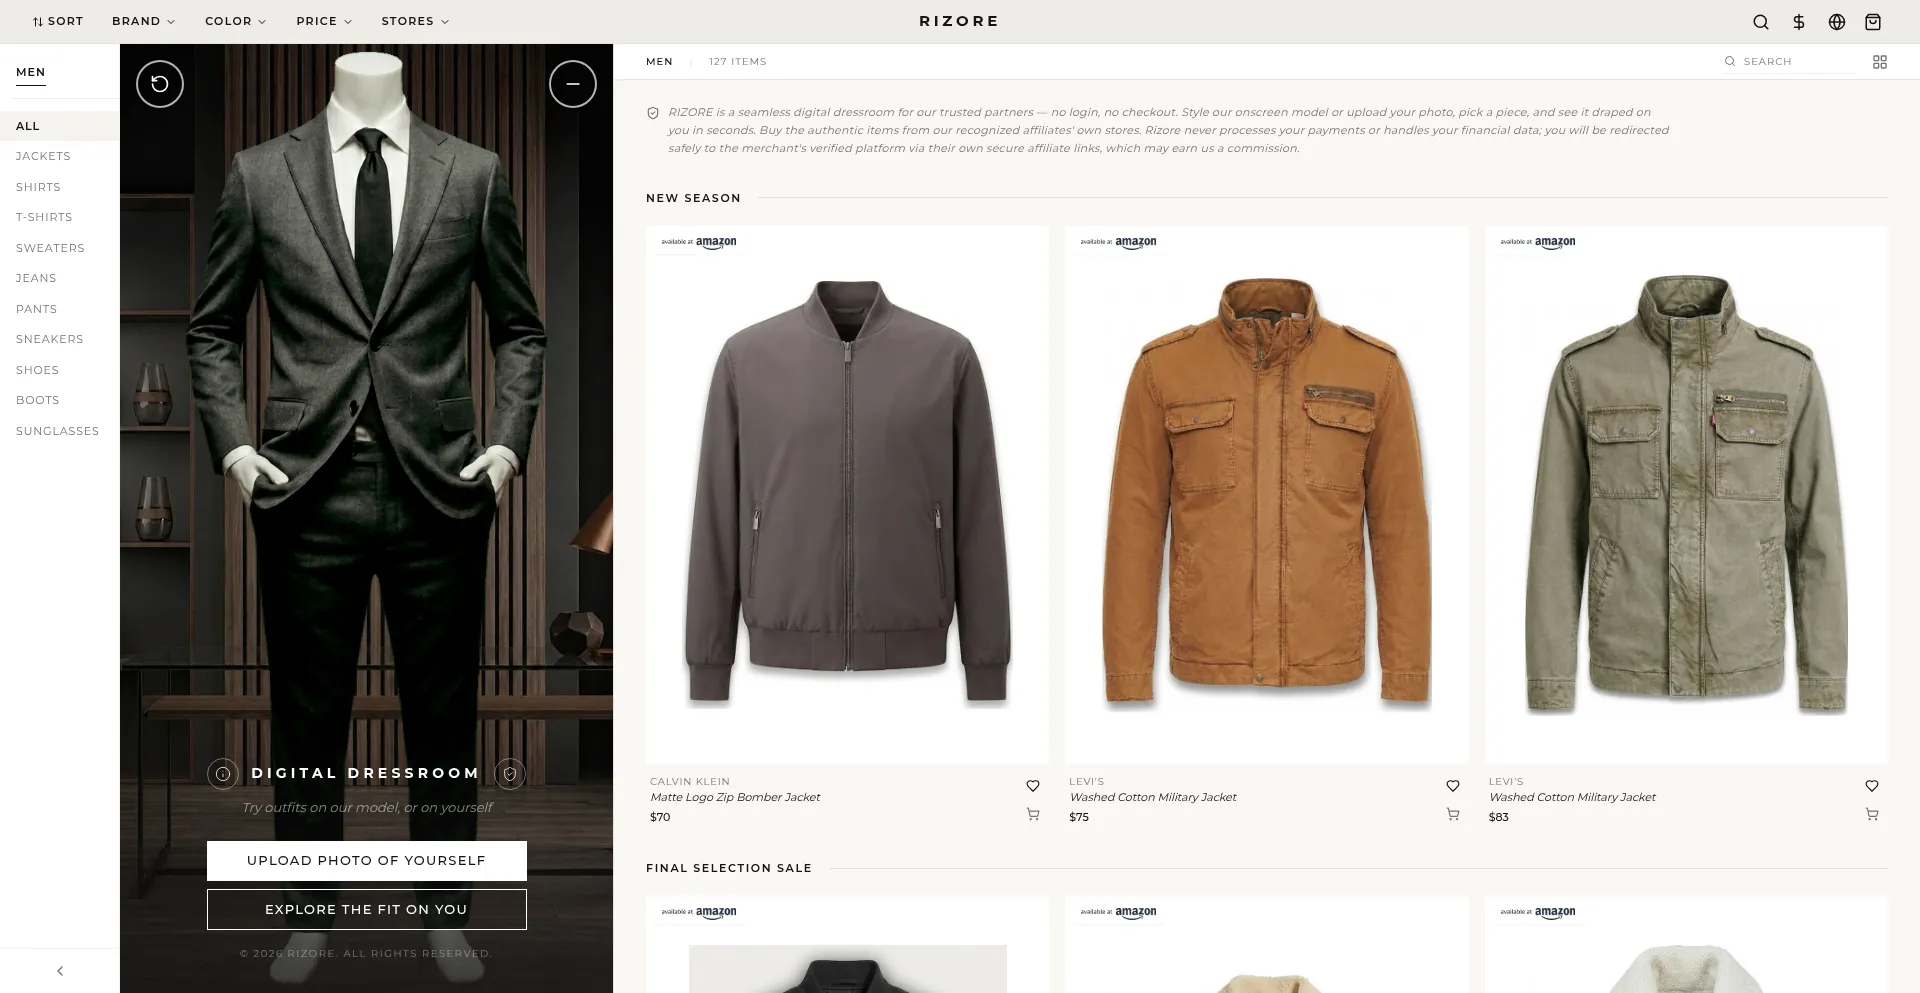Screen dimensions: 1920x993
Task: Click Explore the Fit on You button
Action: [x=367, y=910]
